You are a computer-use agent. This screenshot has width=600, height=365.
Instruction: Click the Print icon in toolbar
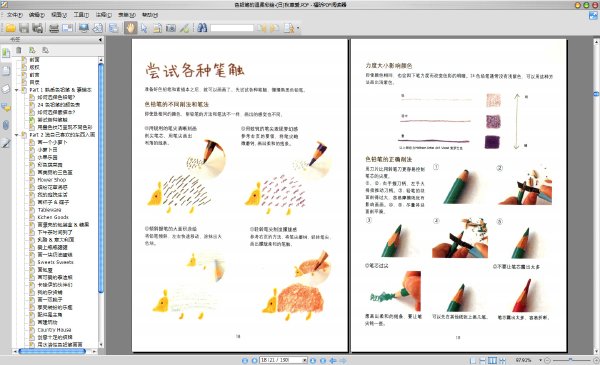[54, 28]
